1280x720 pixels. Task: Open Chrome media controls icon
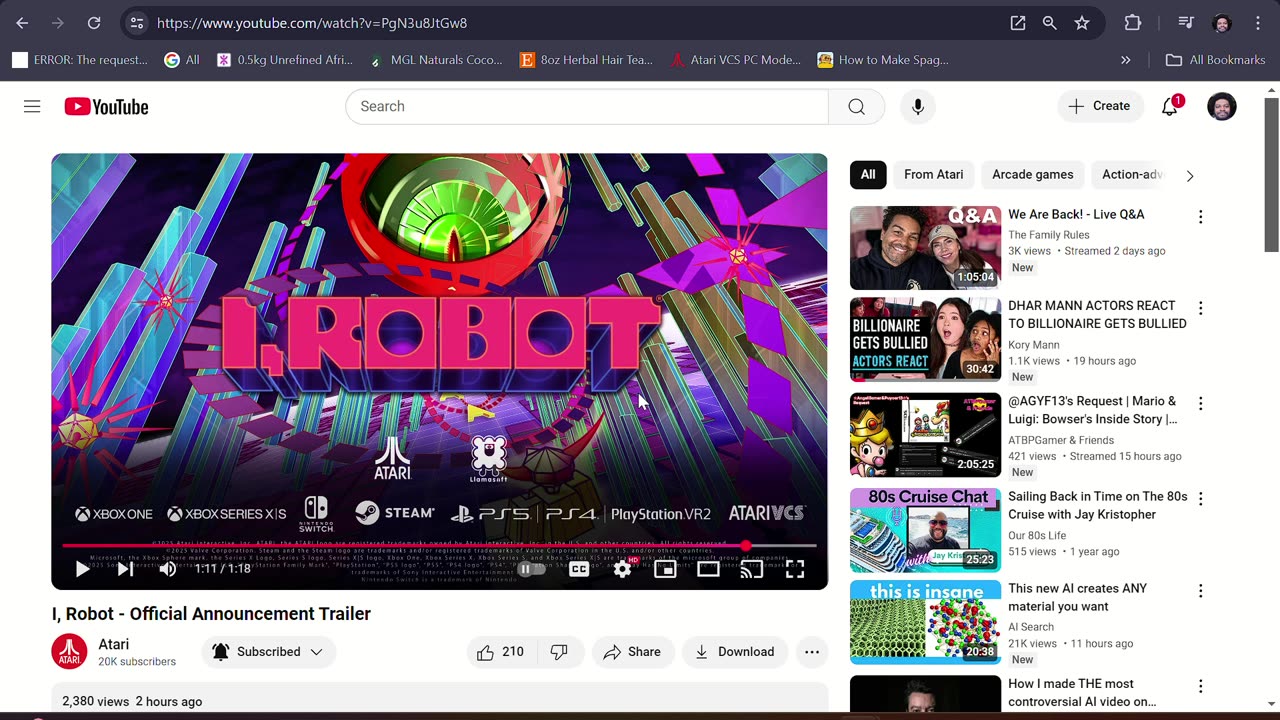pyautogui.click(x=1186, y=23)
